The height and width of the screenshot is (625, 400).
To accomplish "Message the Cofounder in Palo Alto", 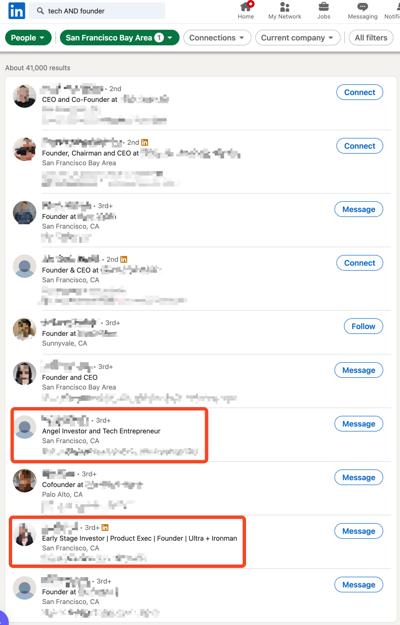I will click(359, 477).
